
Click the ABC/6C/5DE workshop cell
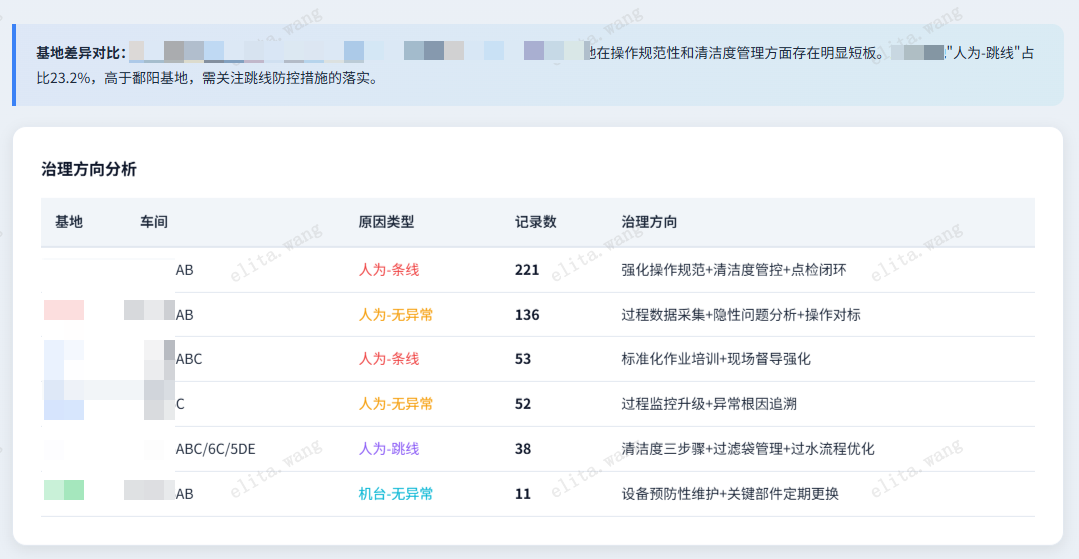[215, 449]
